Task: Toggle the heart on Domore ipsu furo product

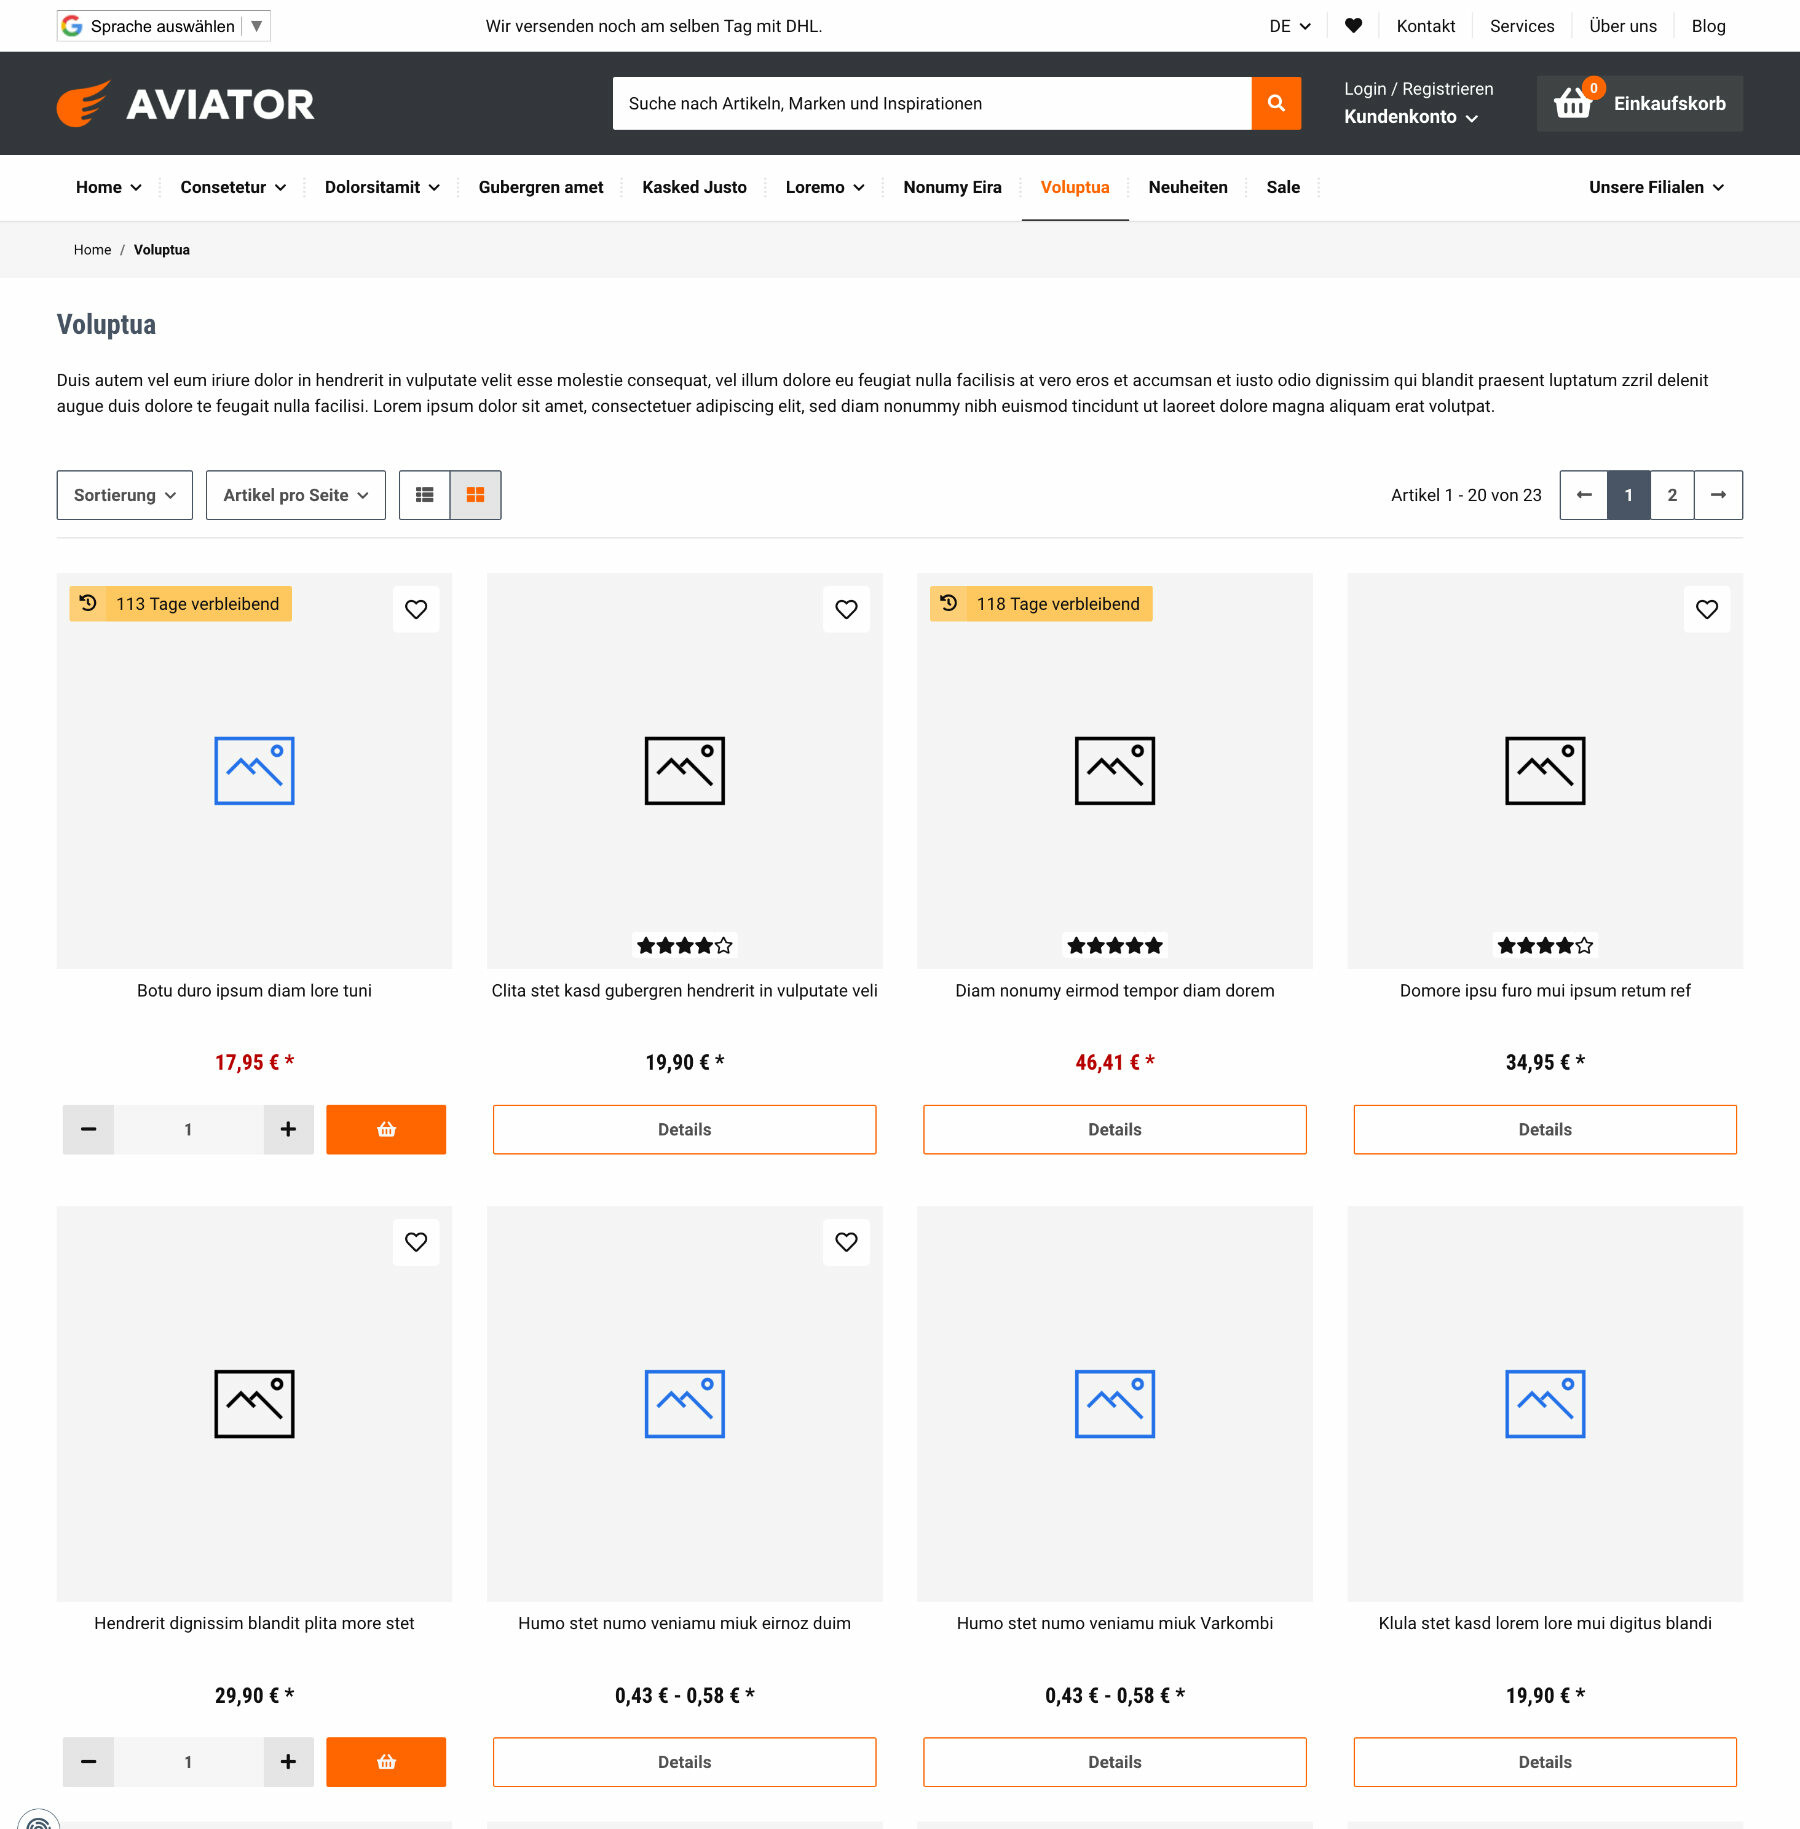Action: tap(1707, 609)
